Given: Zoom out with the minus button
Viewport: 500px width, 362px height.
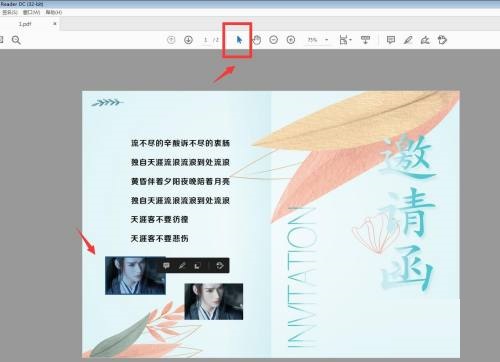Looking at the screenshot, I should (x=273, y=40).
